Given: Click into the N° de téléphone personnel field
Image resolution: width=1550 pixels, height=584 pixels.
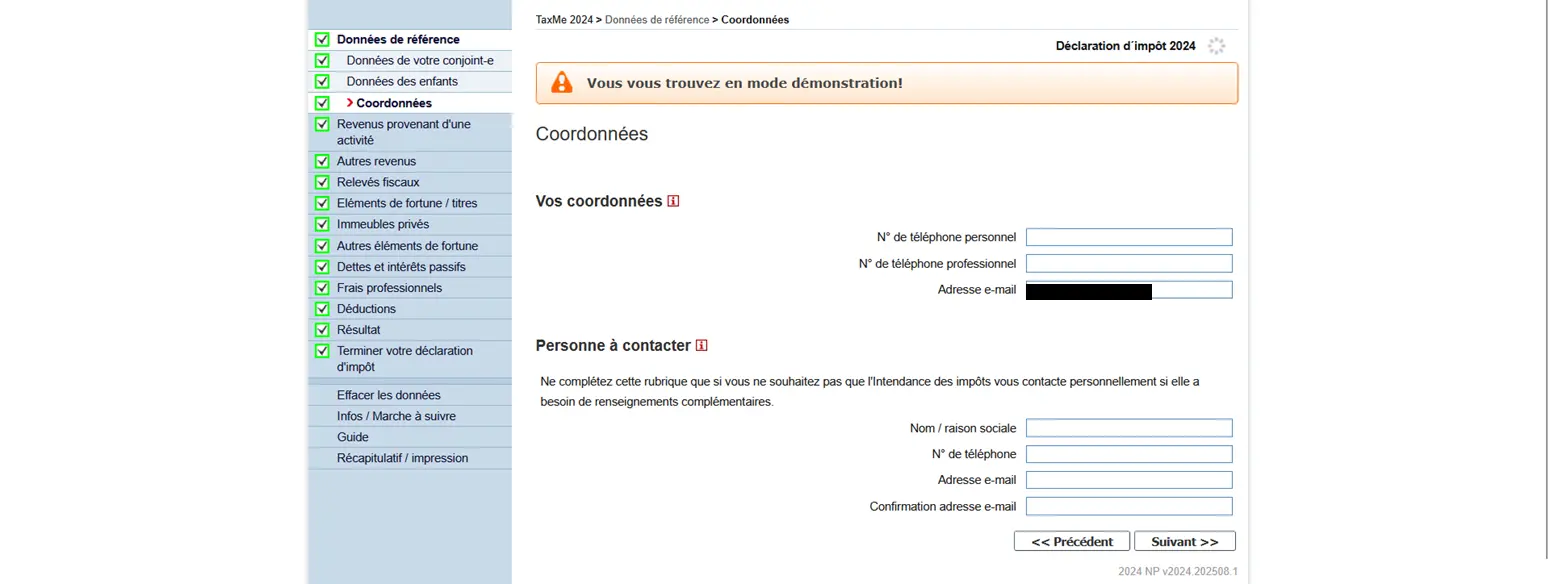Looking at the screenshot, I should (x=1128, y=236).
